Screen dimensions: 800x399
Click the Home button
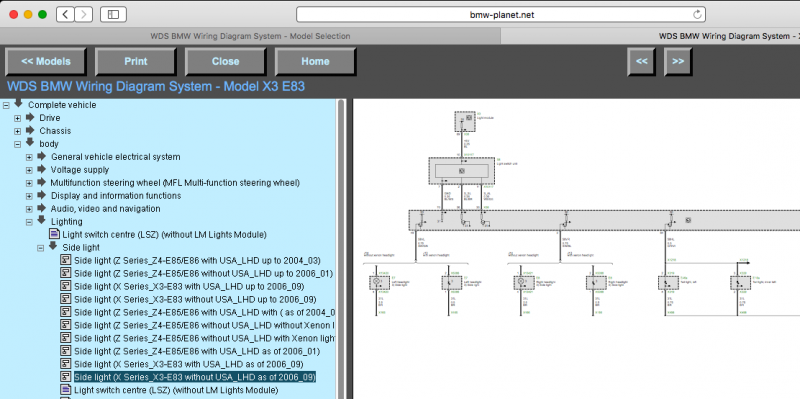pos(315,62)
